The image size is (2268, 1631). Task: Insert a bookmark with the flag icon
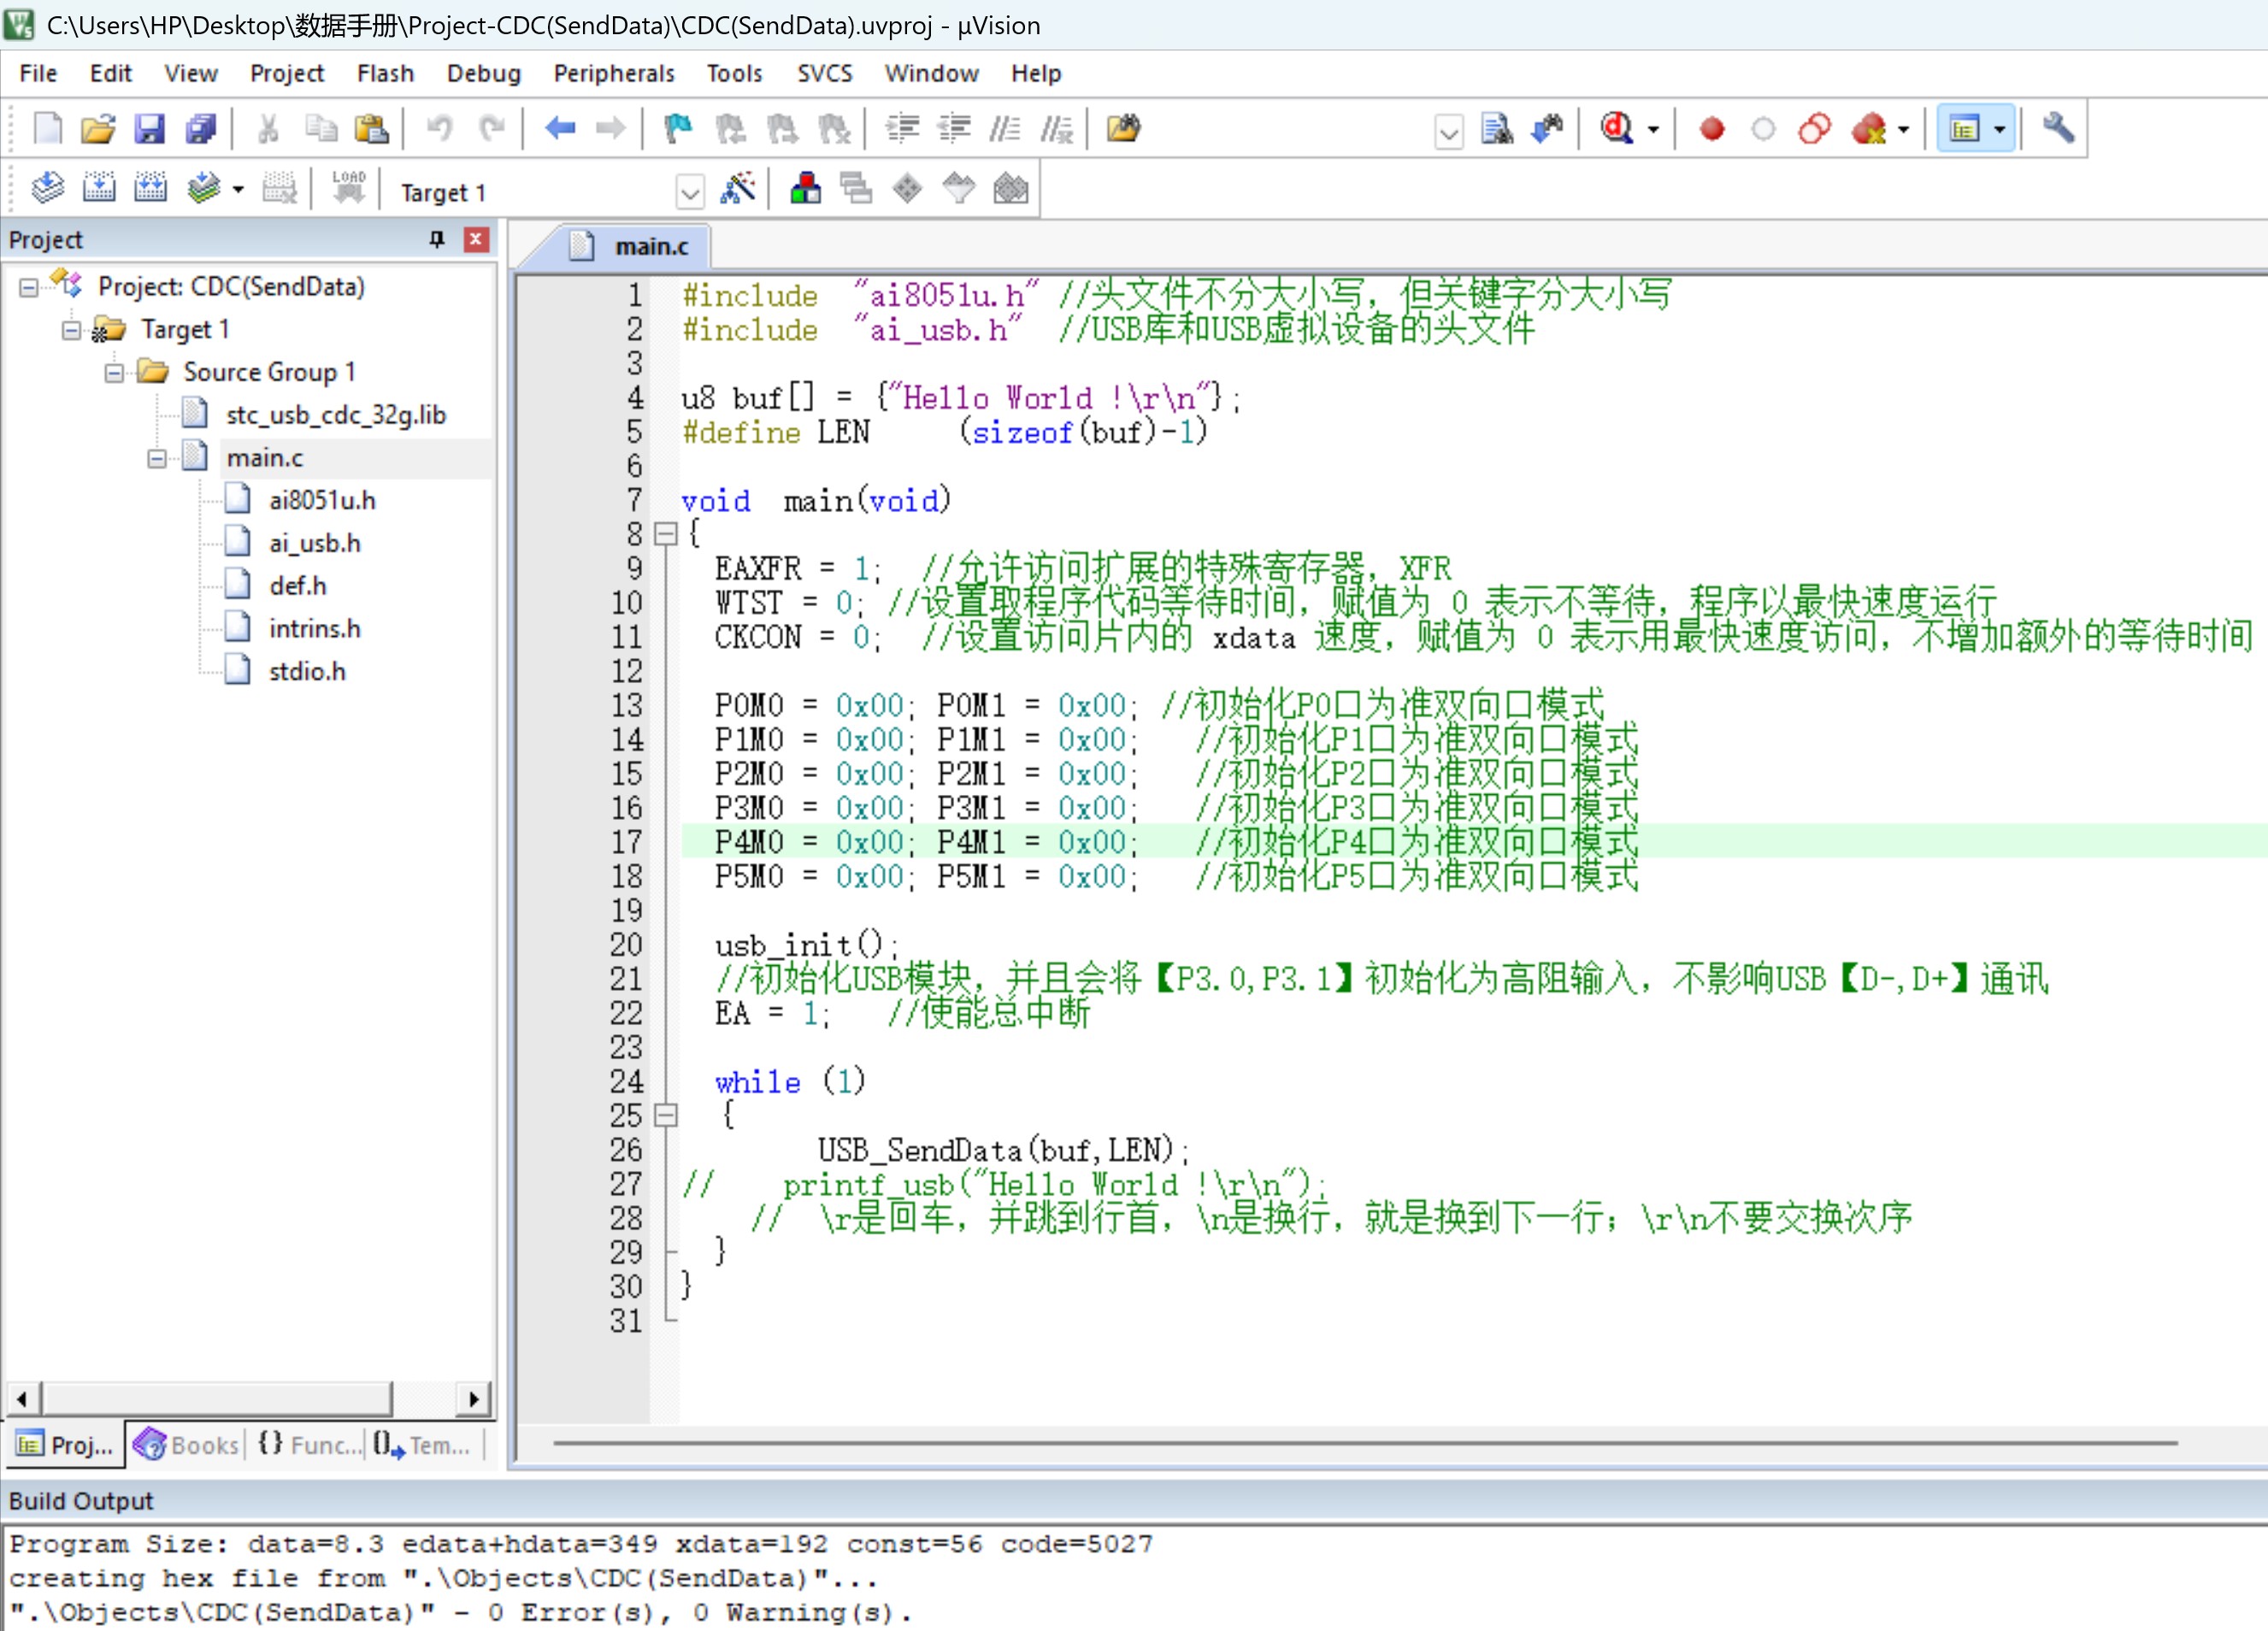click(678, 128)
